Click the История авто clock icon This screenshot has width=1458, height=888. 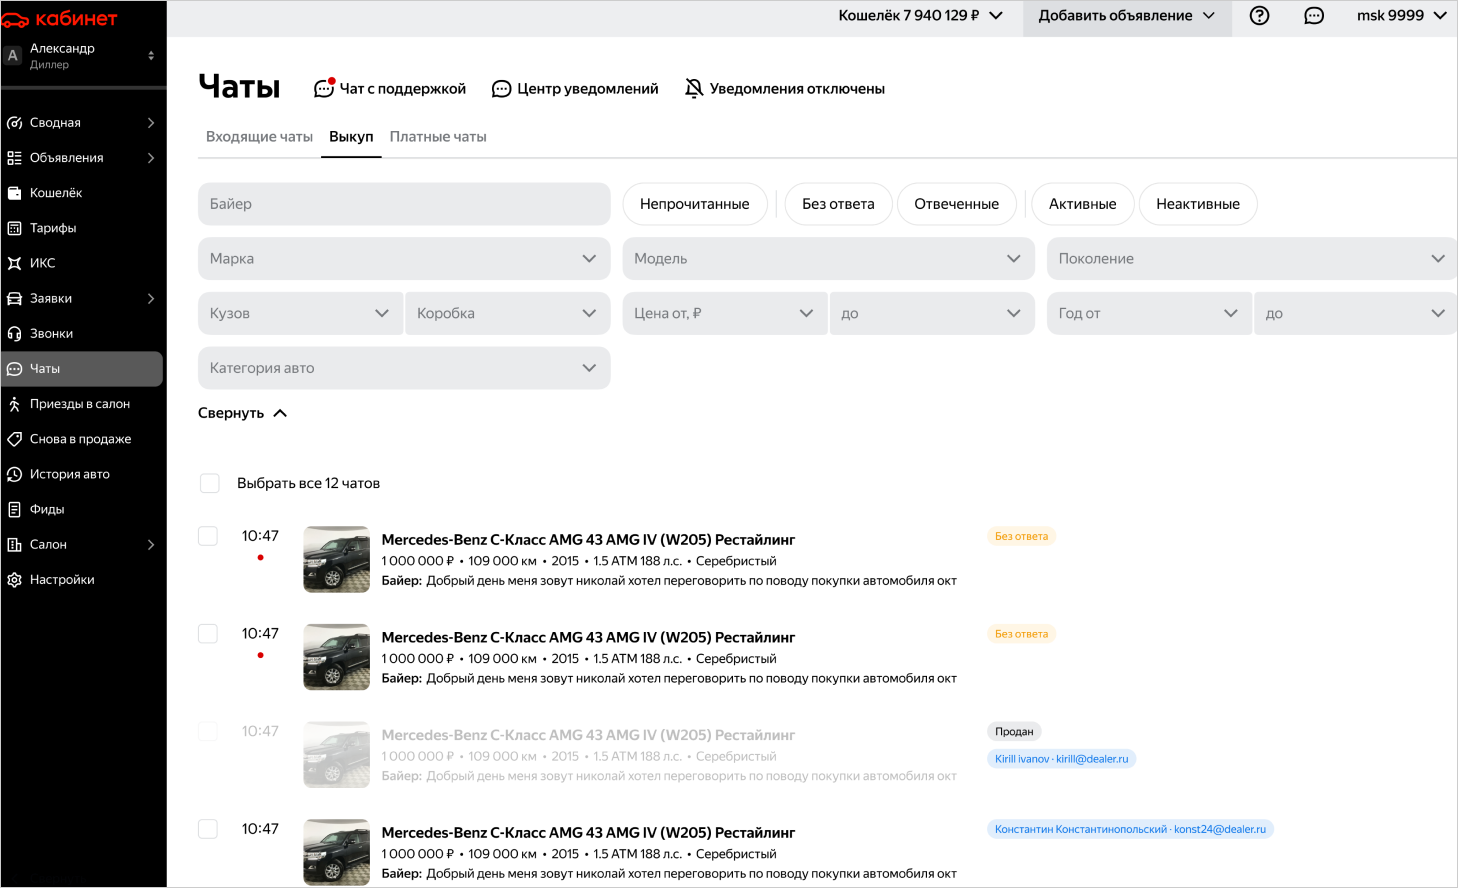pyautogui.click(x=14, y=474)
